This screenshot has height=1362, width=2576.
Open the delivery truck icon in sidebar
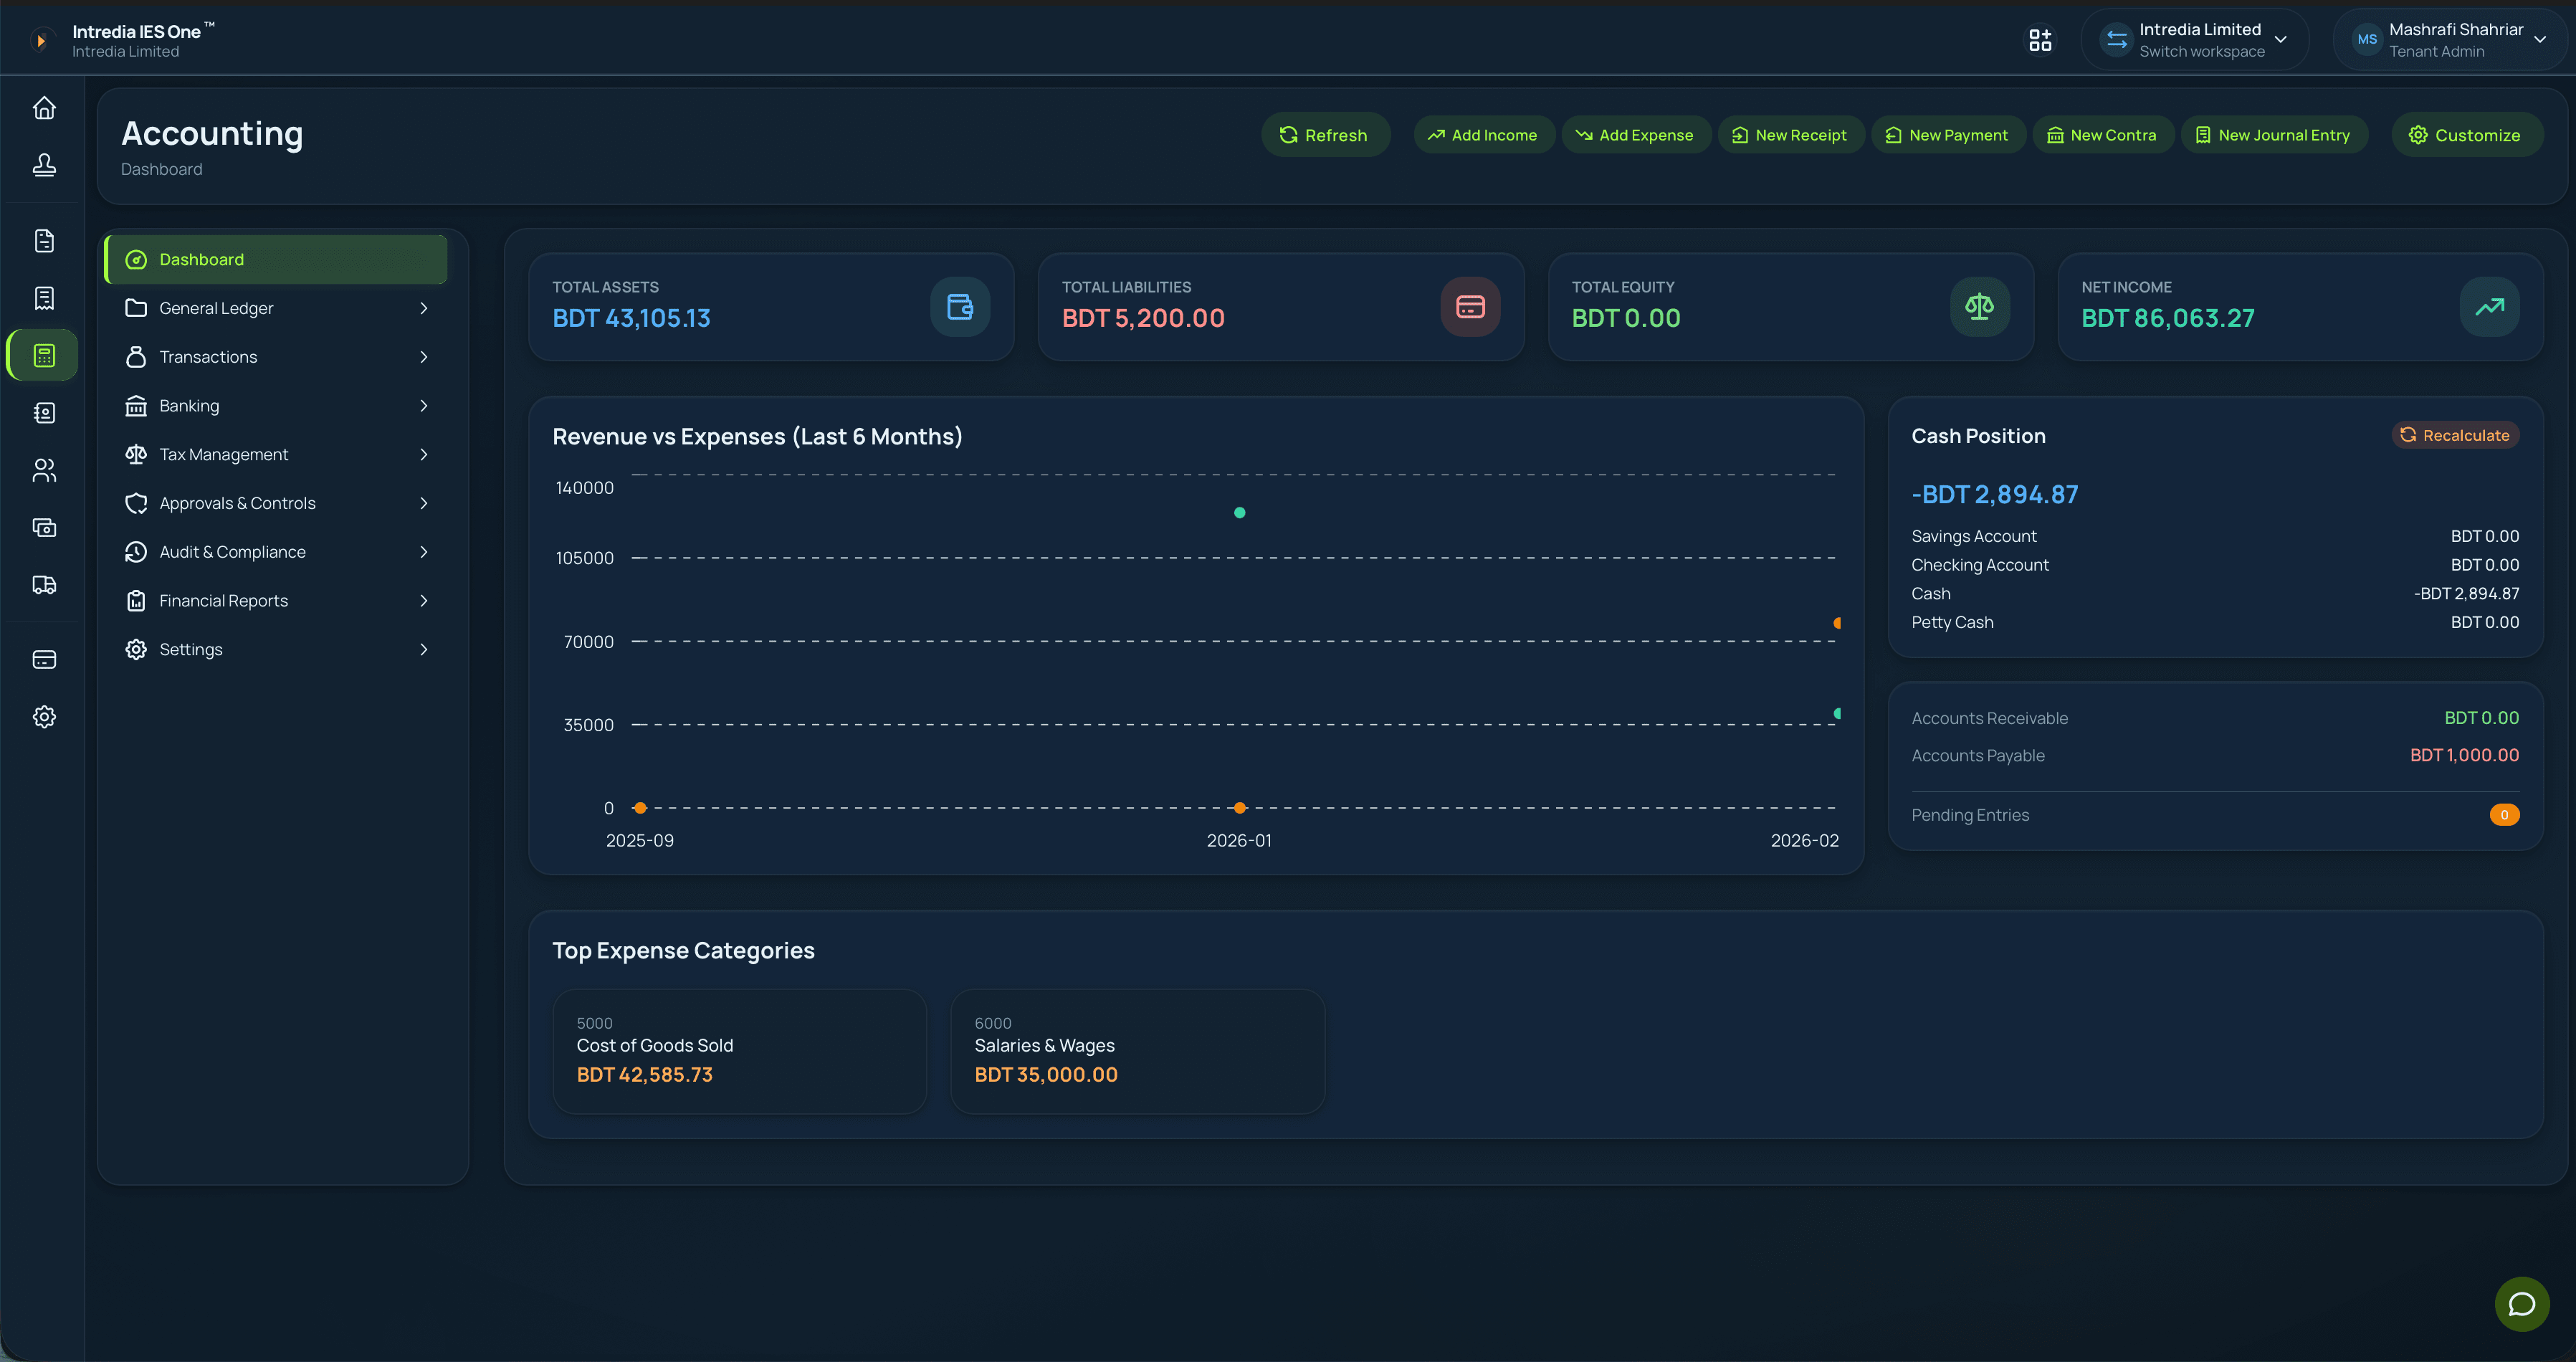click(44, 585)
